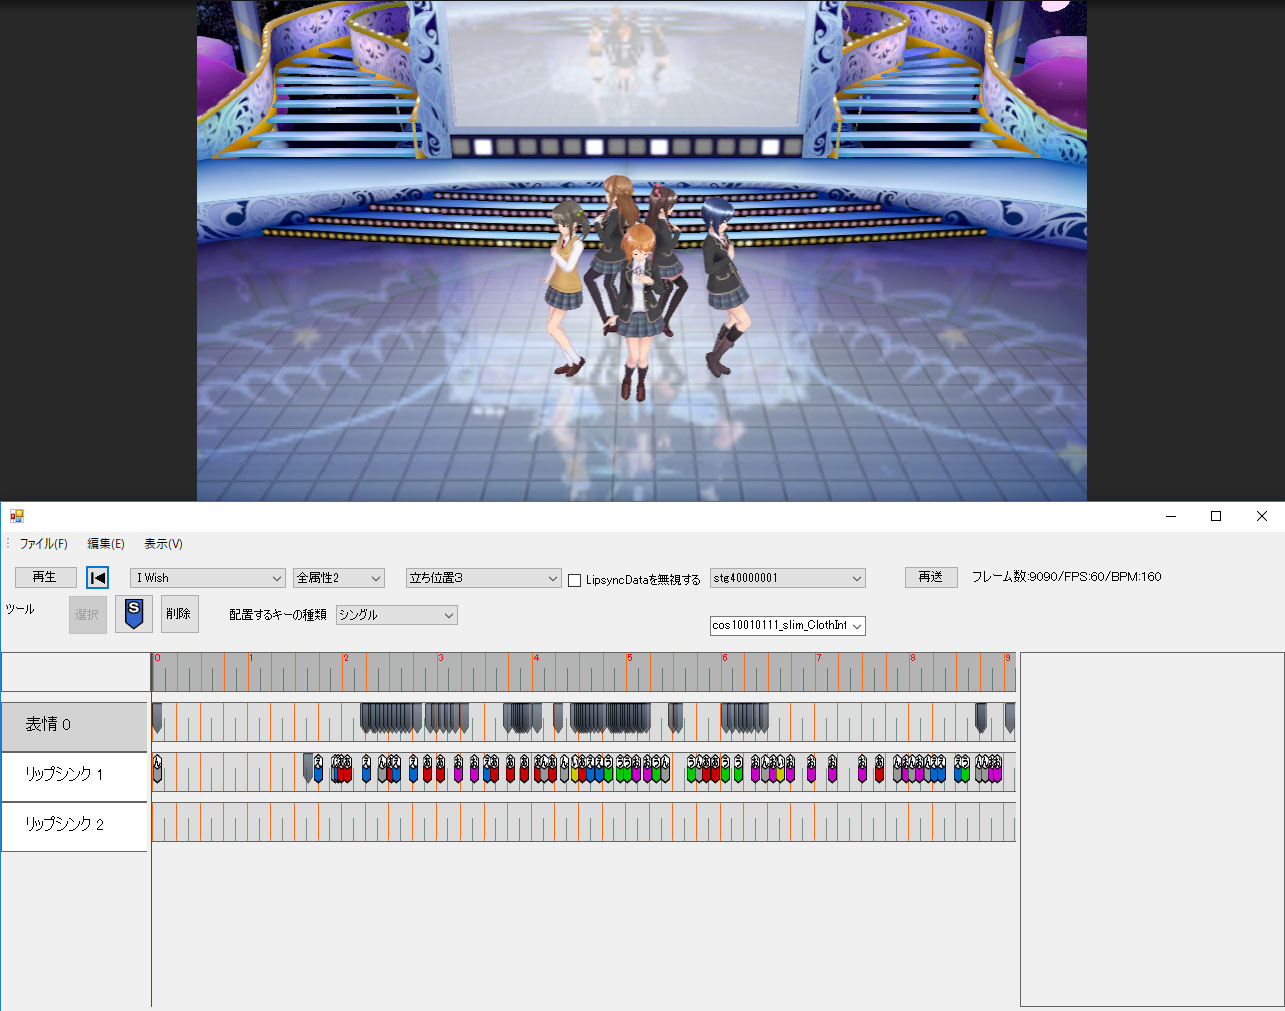The width and height of the screenshot is (1285, 1011).
Task: Select the unlabeled gray key in リップシンク 1
Action: click(308, 768)
